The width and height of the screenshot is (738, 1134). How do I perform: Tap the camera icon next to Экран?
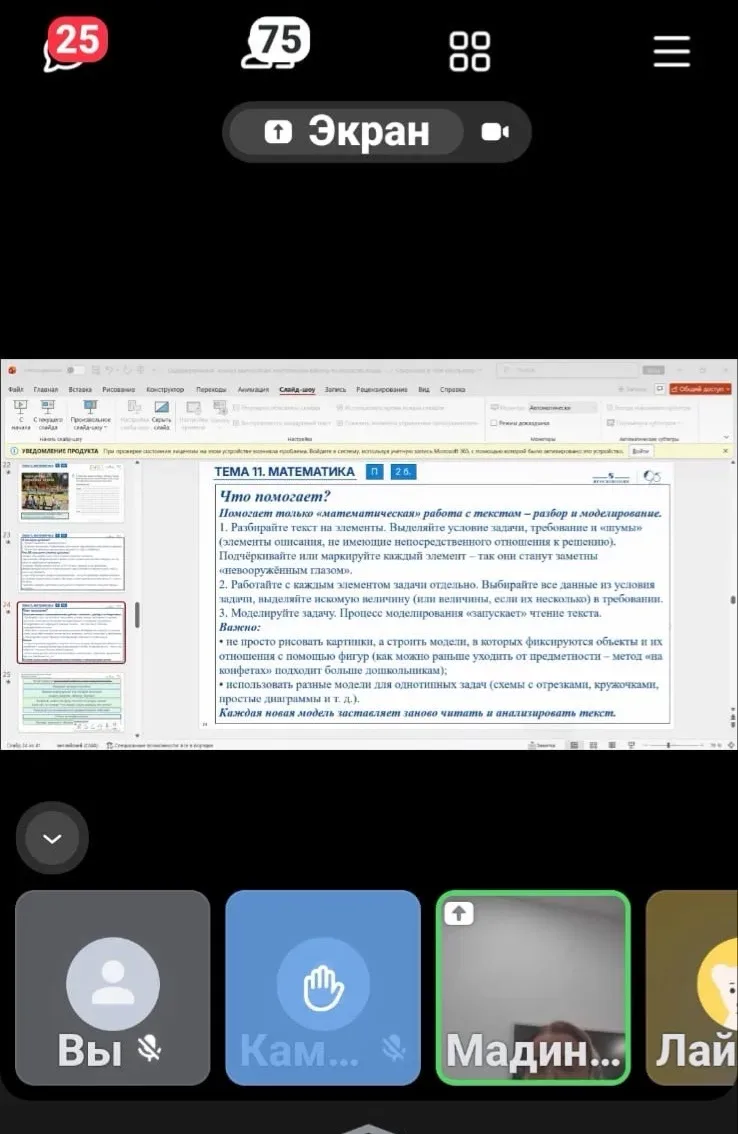[494, 132]
